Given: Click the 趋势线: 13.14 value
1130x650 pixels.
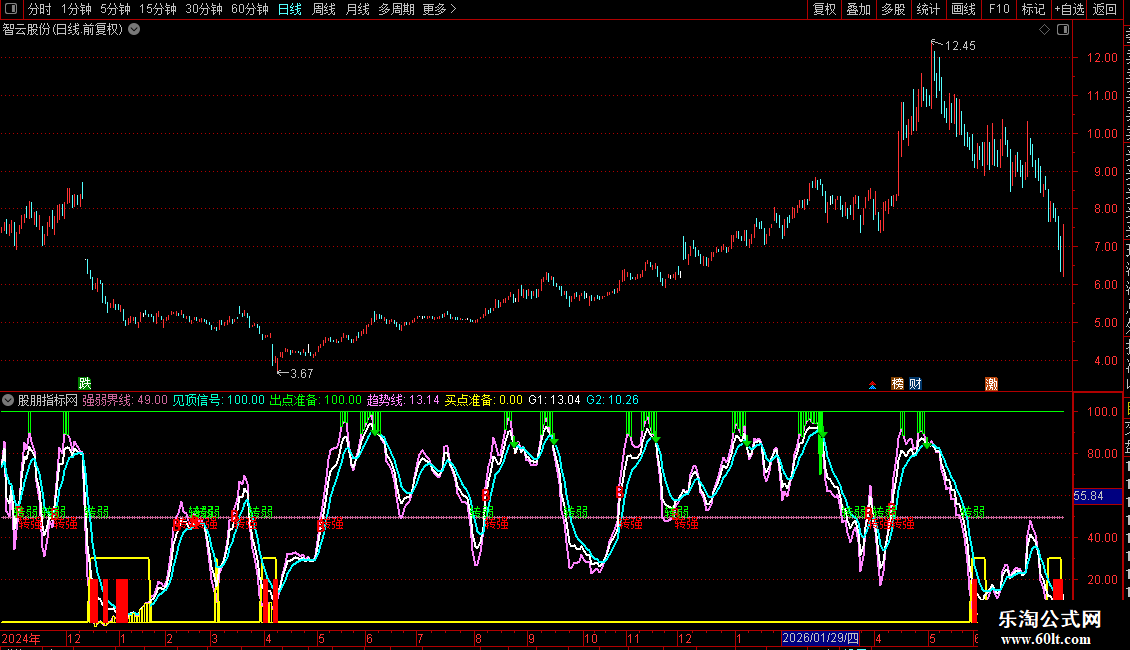Looking at the screenshot, I should coord(403,400).
